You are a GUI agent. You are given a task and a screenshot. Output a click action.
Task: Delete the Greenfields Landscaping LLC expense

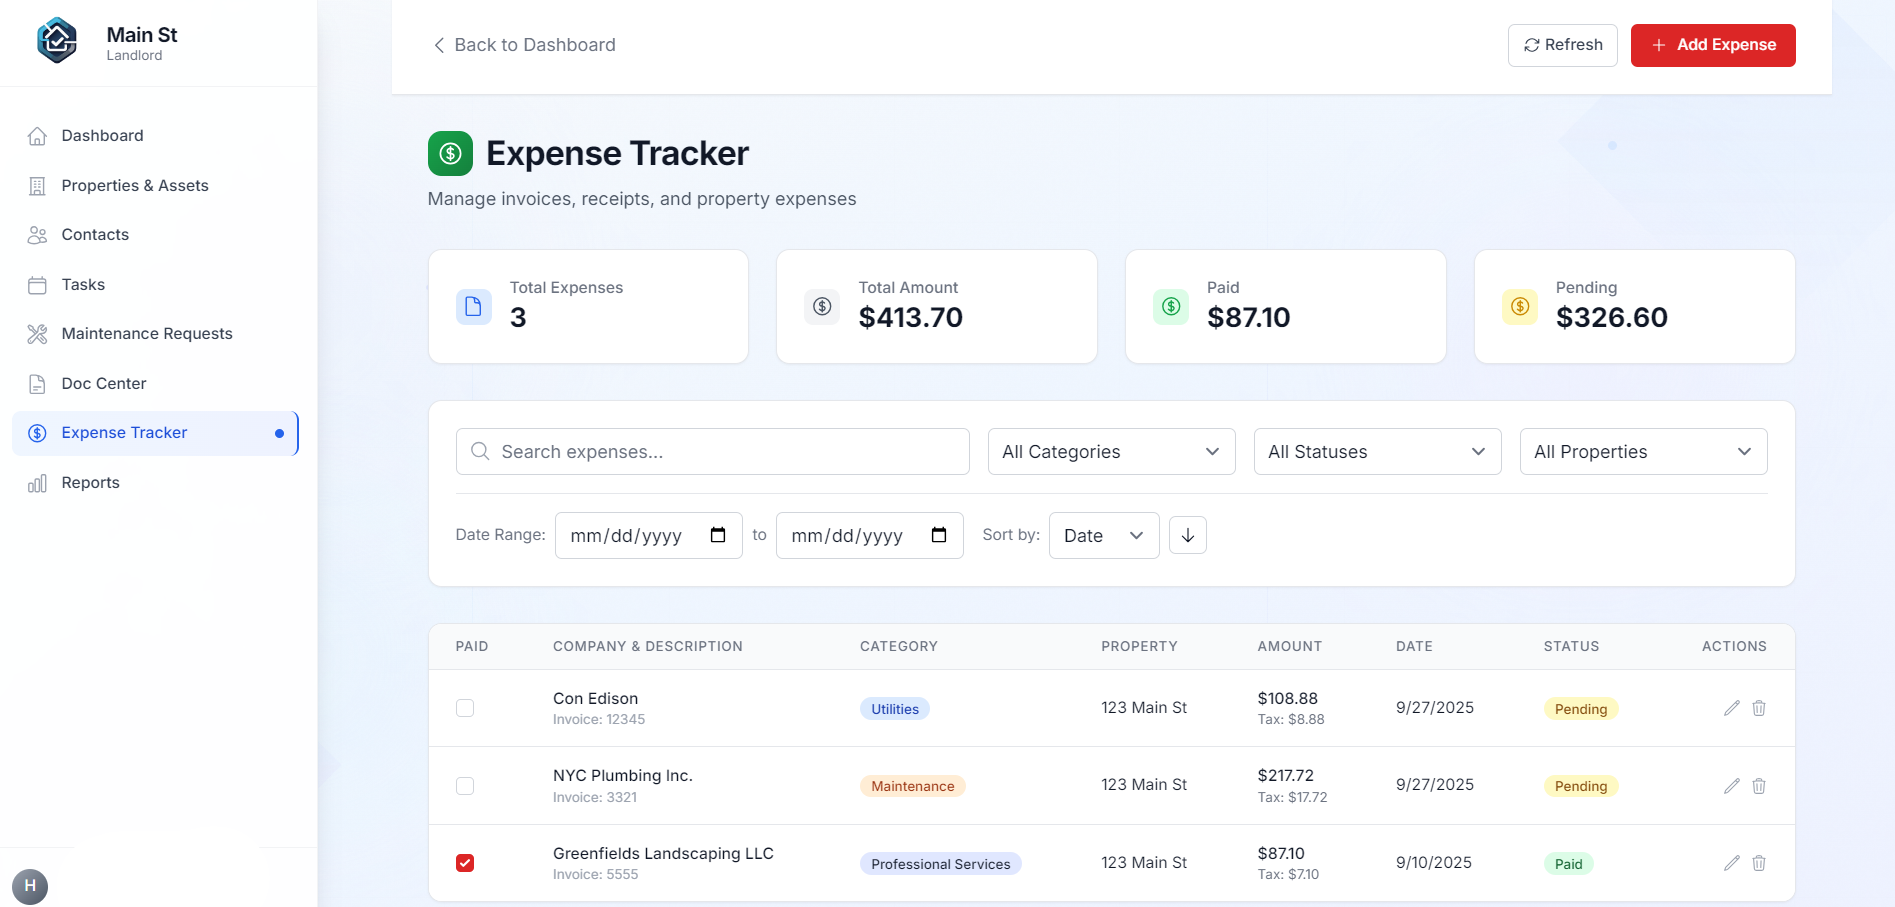[1759, 863]
